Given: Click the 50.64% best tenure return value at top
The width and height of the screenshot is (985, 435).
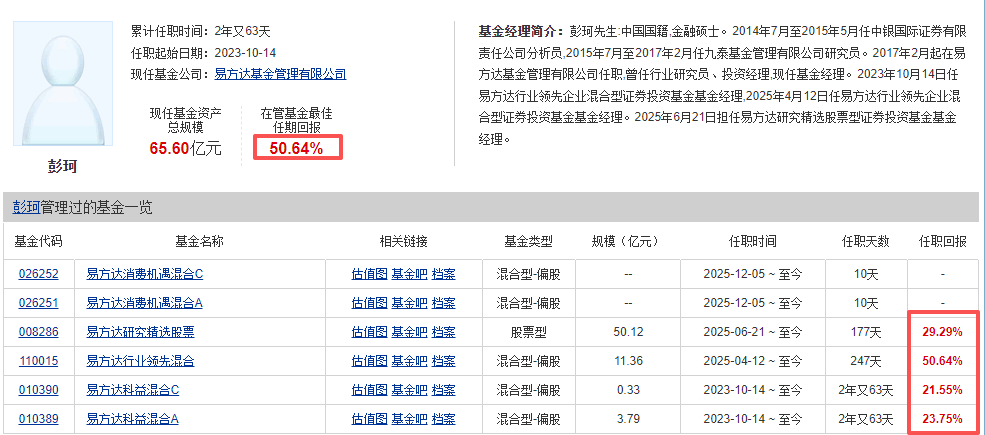Looking at the screenshot, I should tap(297, 148).
